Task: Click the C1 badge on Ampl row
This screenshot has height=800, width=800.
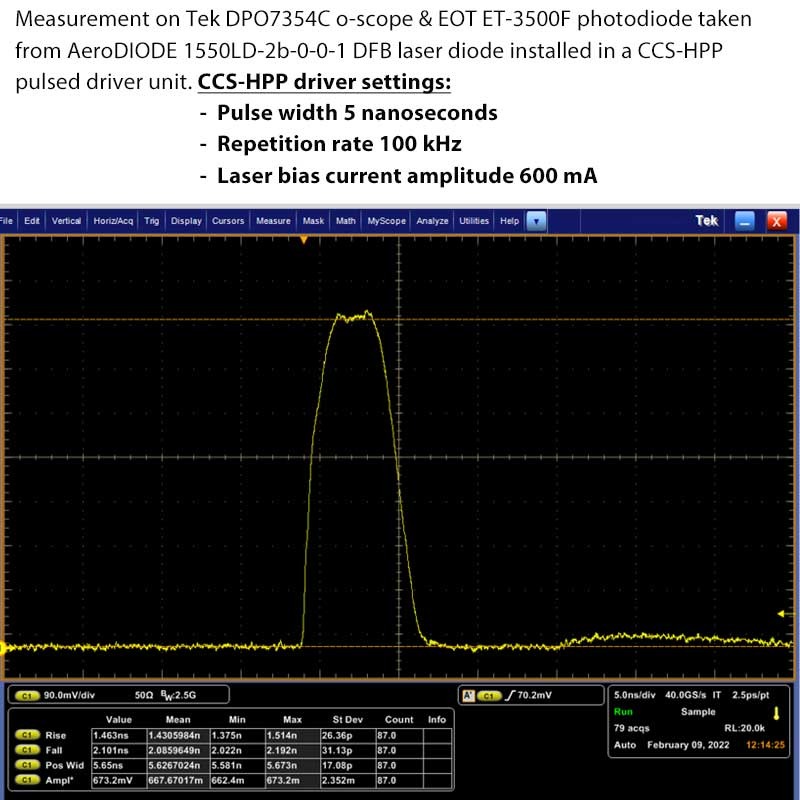Action: (28, 780)
